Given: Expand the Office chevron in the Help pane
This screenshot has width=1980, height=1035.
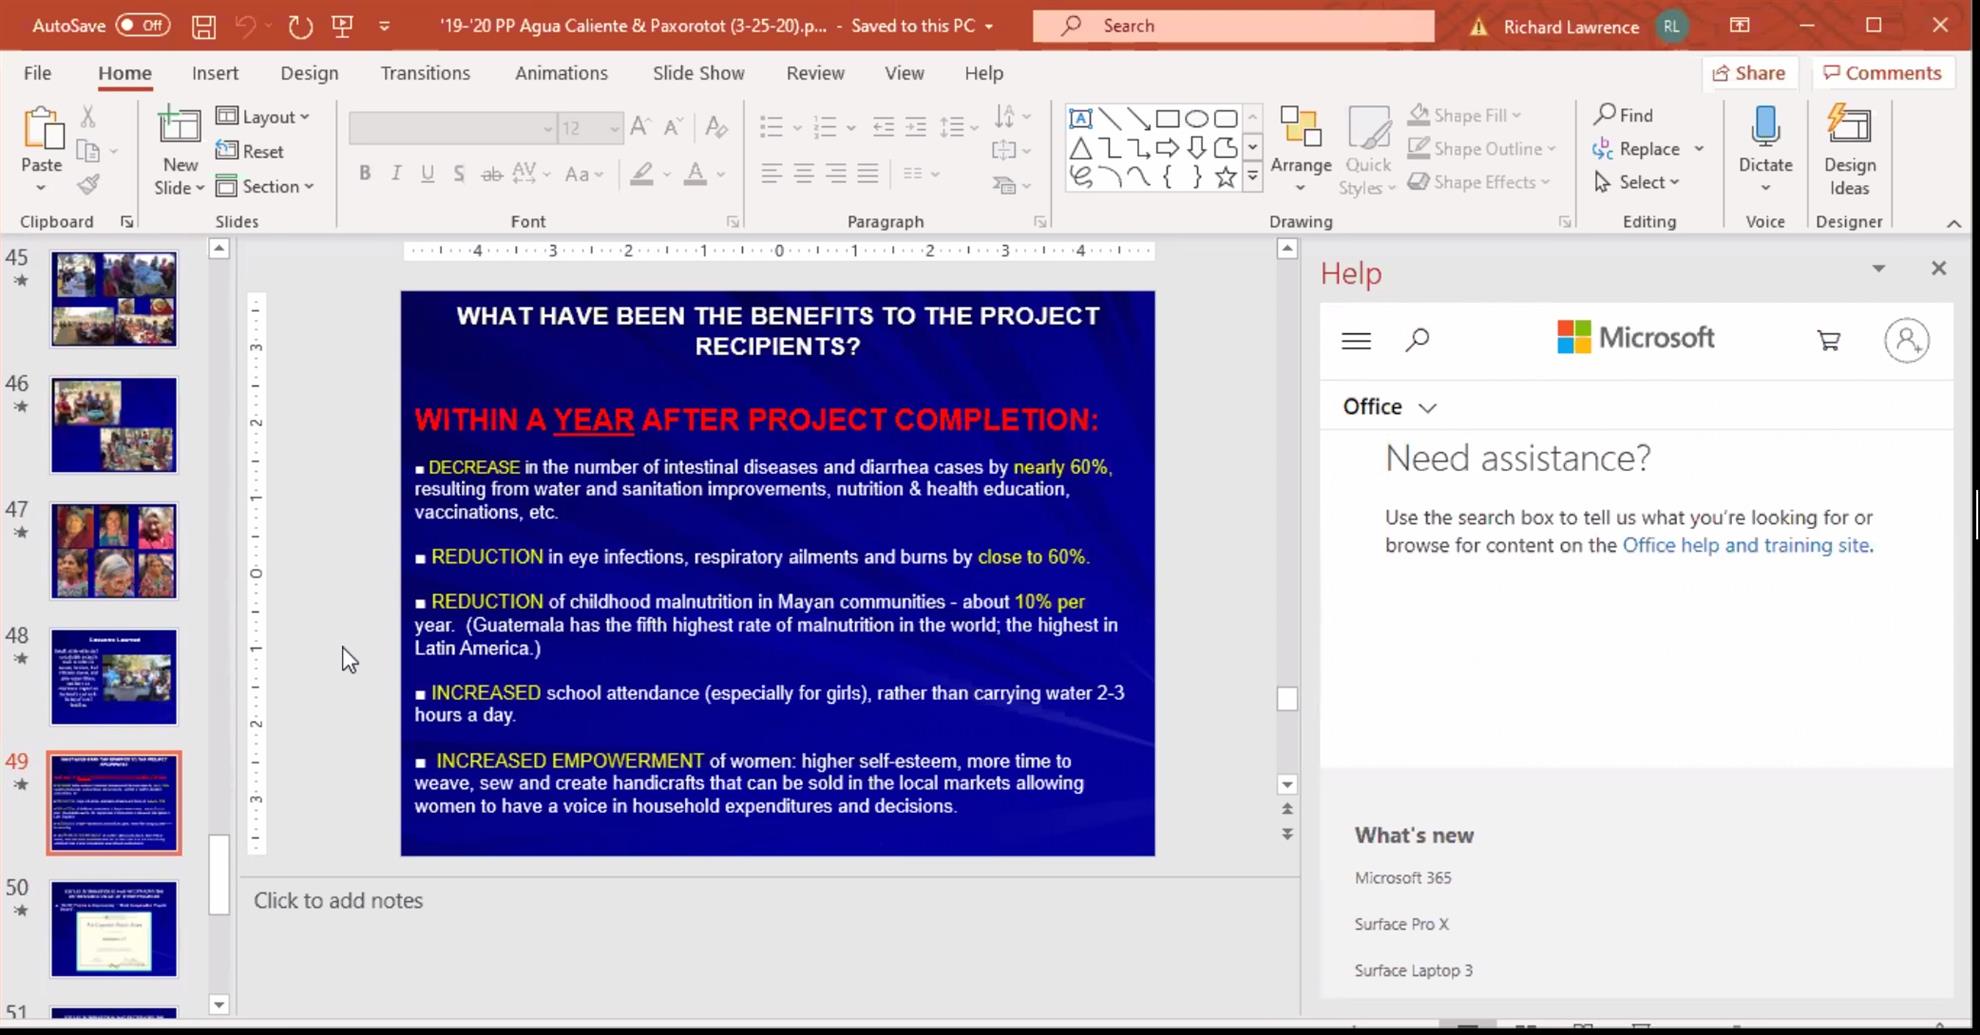Looking at the screenshot, I should coord(1427,408).
